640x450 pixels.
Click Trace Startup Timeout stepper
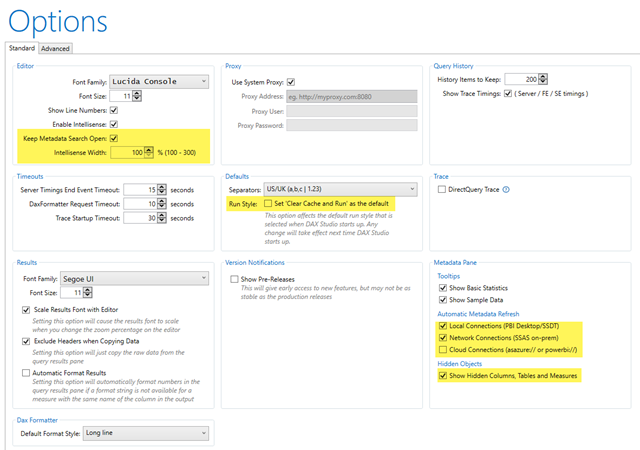[162, 218]
